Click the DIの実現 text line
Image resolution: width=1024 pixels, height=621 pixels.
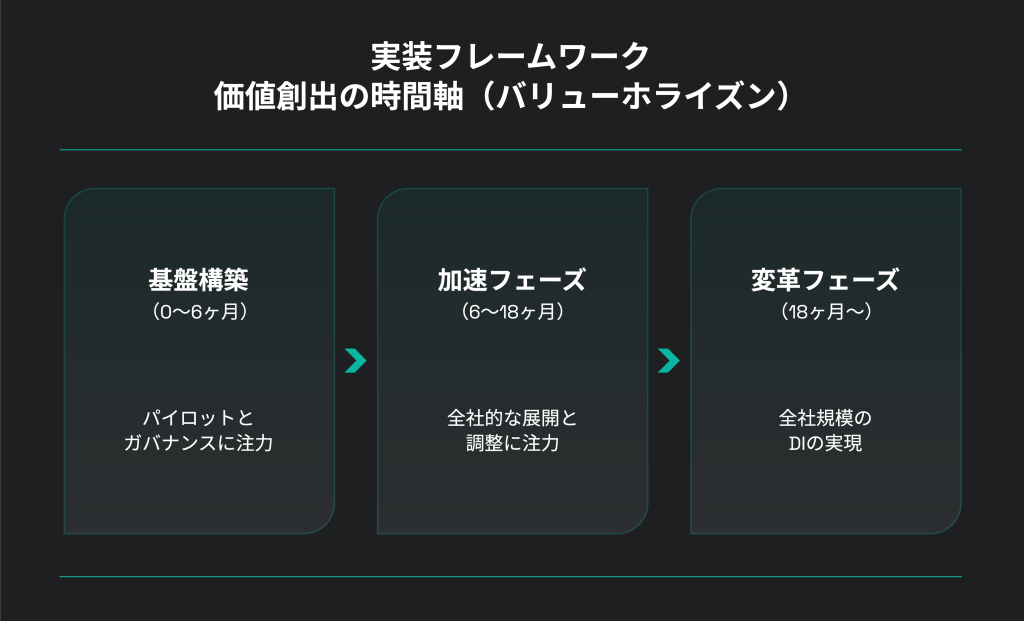[x=825, y=443]
